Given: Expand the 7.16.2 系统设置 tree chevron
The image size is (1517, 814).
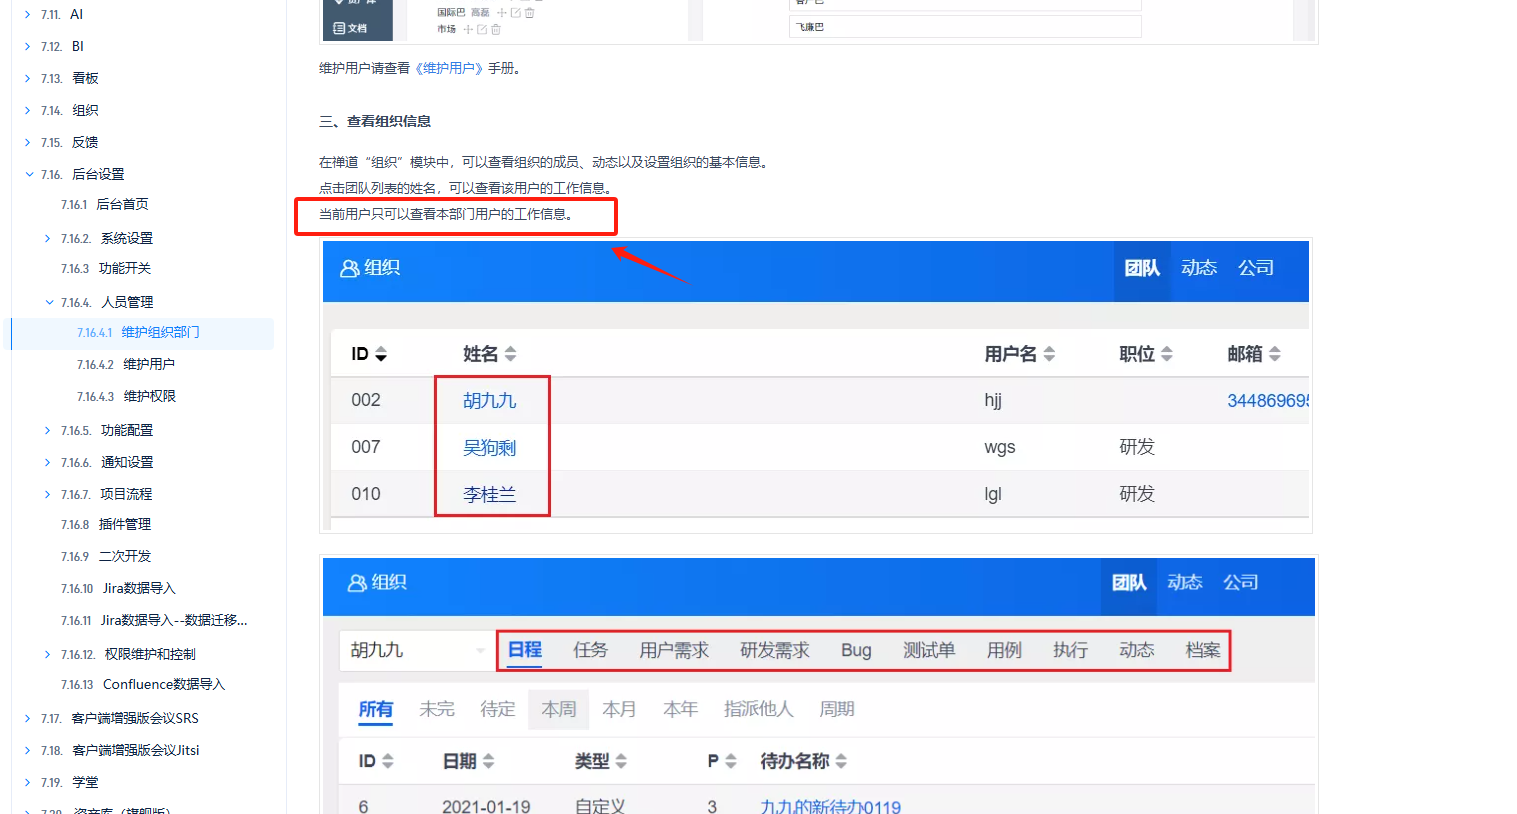Looking at the screenshot, I should click(48, 238).
